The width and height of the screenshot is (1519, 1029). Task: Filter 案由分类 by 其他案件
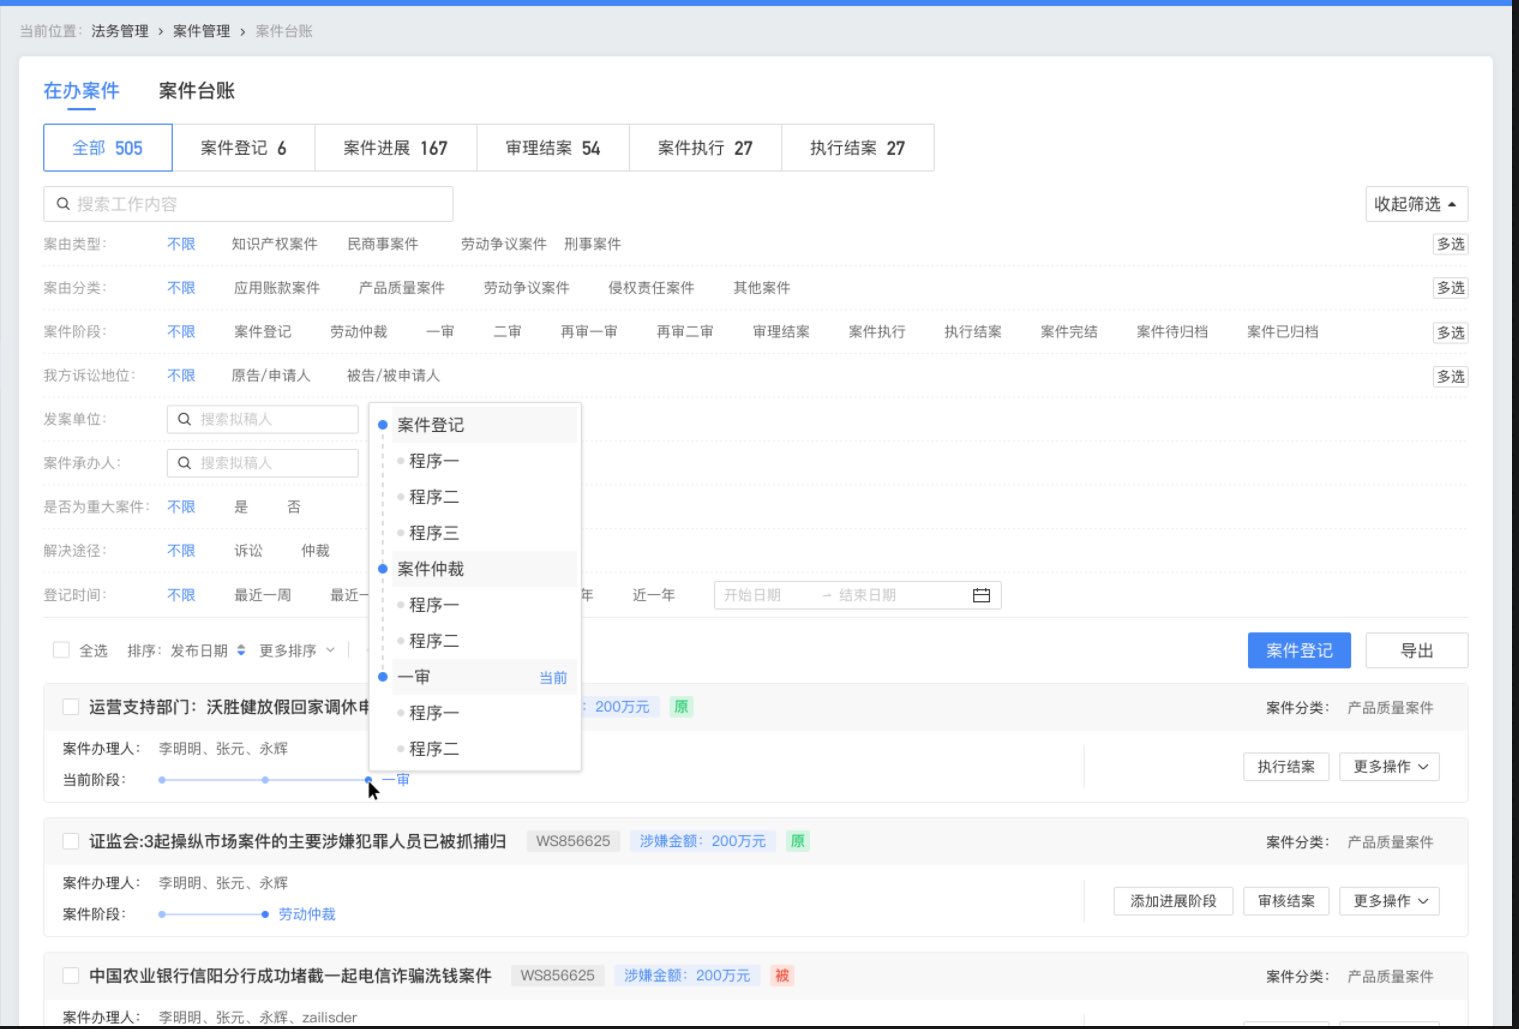pos(762,288)
